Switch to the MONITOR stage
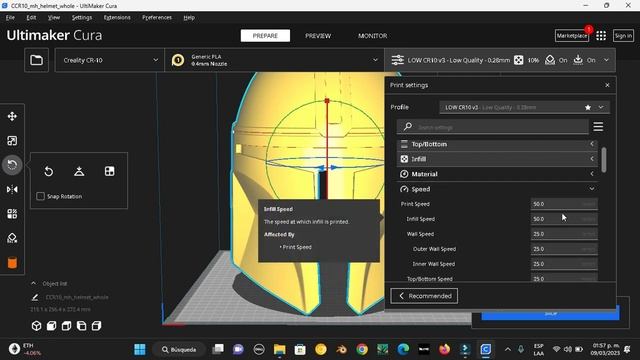The height and width of the screenshot is (360, 640). (x=373, y=36)
